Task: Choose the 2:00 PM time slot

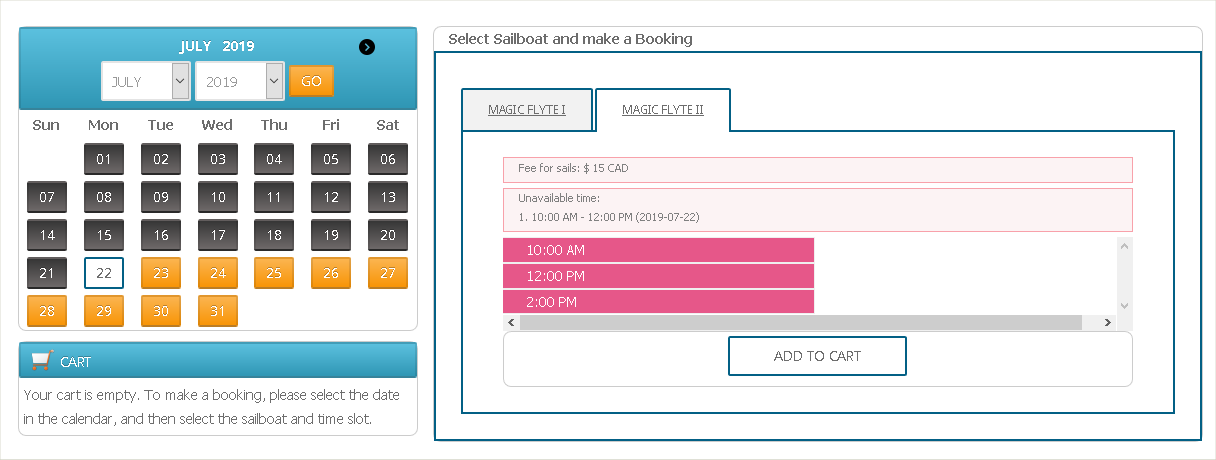Action: pyautogui.click(x=658, y=301)
